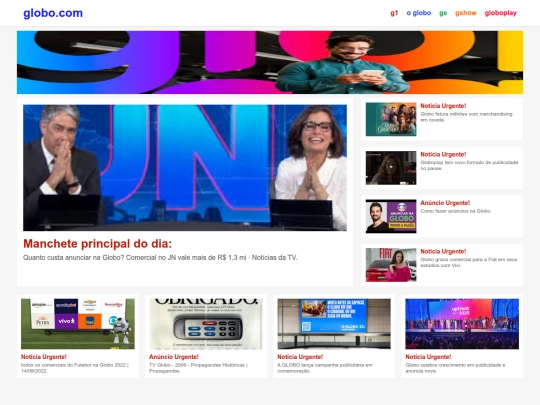540x405 pixels.
Task: Open 'Anúncio Urgente!' about TV Globo 2000 propagandas
Action: click(174, 357)
